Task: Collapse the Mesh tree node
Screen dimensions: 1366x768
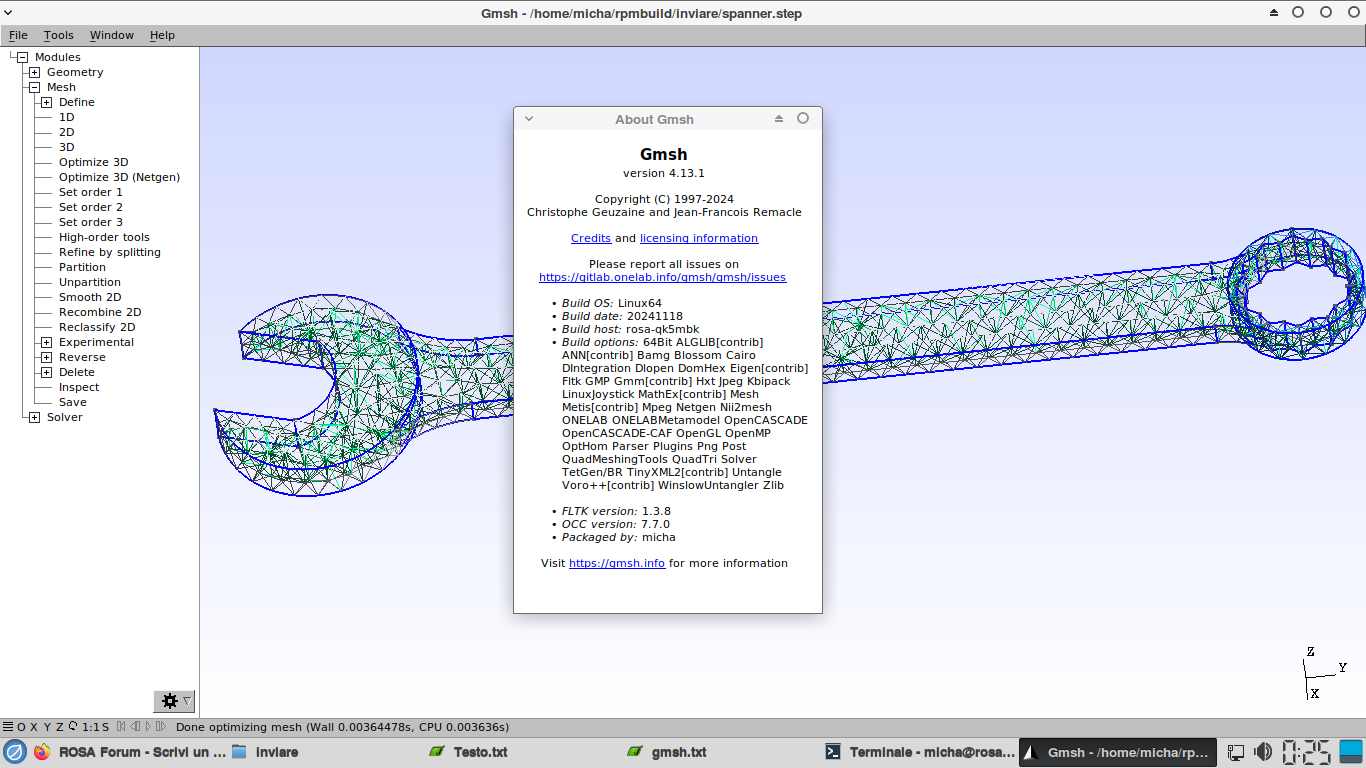Action: point(34,87)
